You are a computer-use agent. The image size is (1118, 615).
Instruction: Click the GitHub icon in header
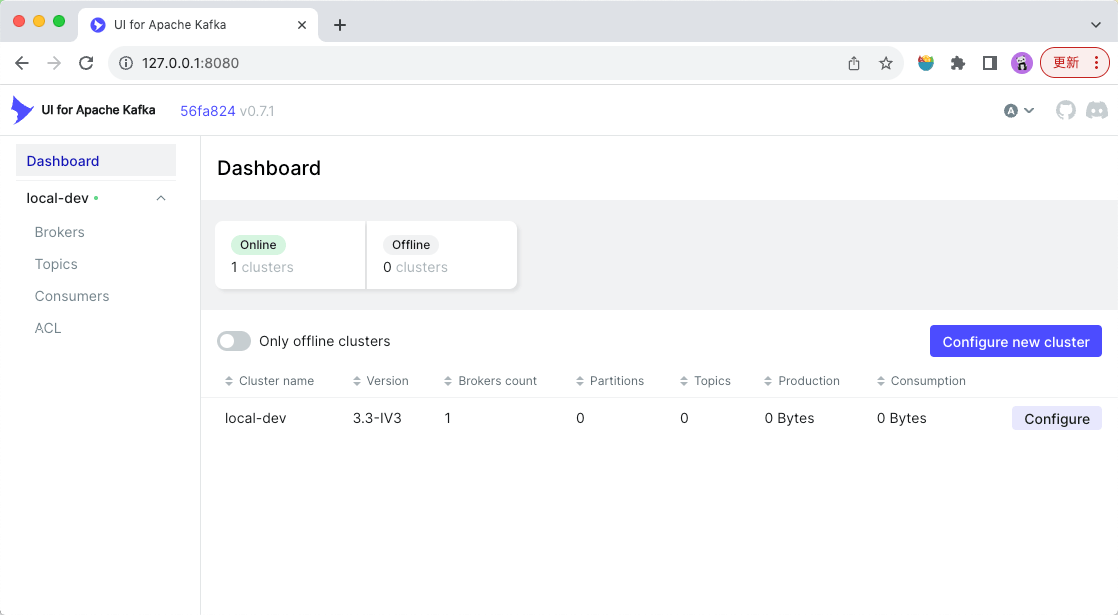point(1066,110)
